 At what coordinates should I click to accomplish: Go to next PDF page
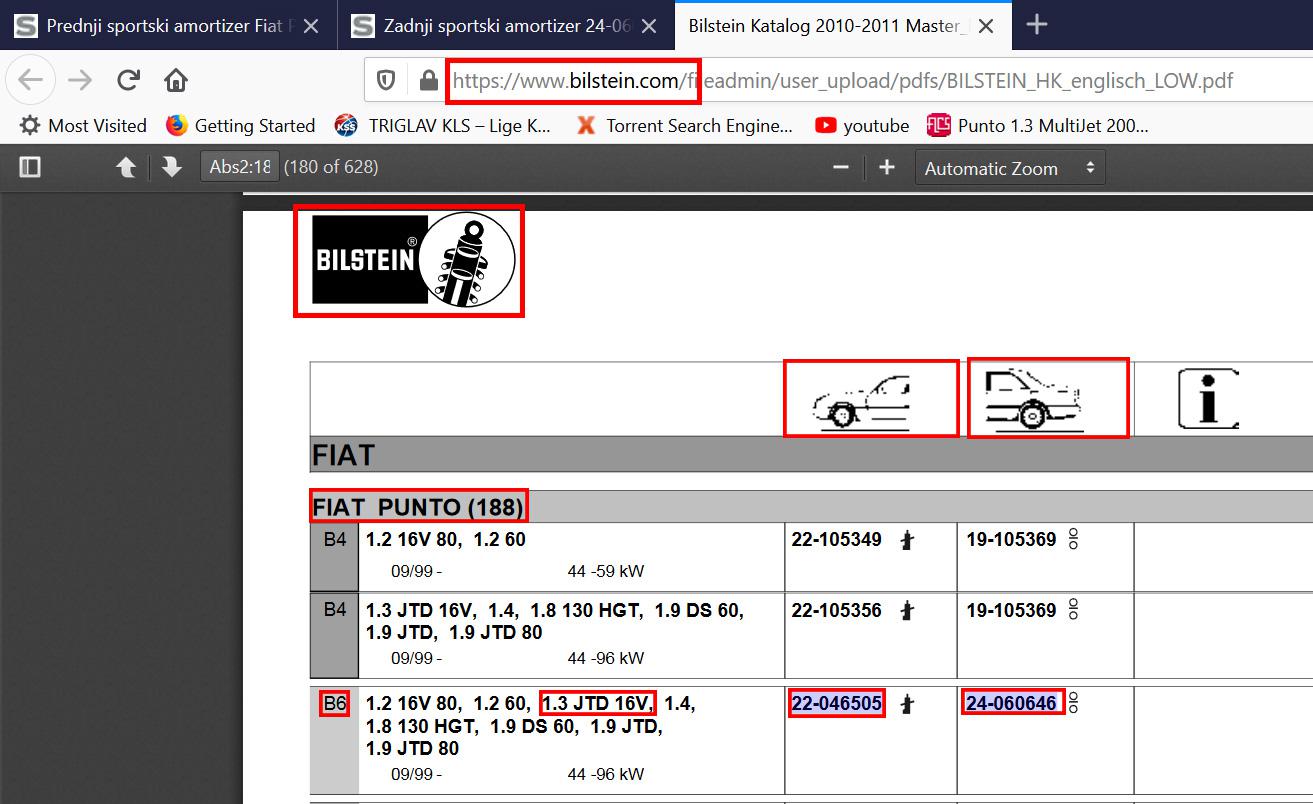172,167
